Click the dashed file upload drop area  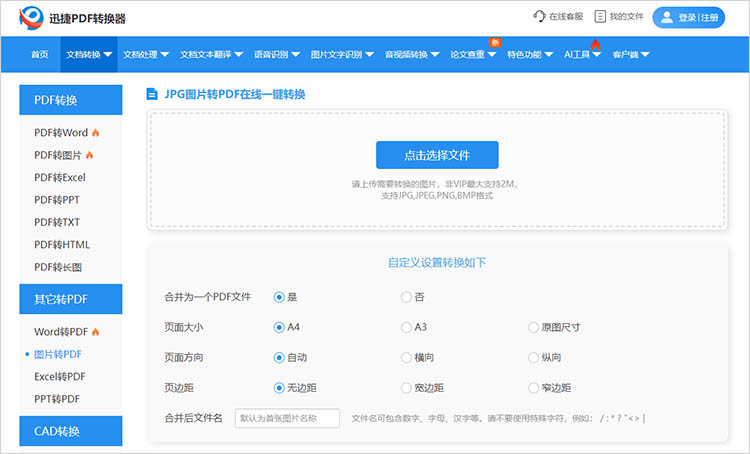coord(437,170)
